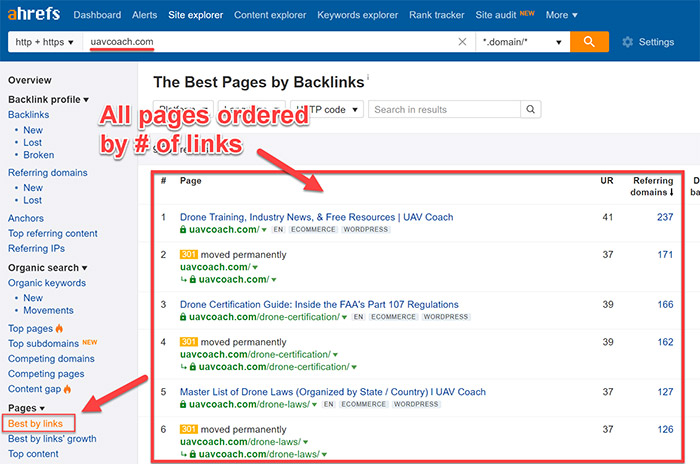Expand the row 3 drone-certification URL arrow
The width and height of the screenshot is (700, 464).
(344, 318)
